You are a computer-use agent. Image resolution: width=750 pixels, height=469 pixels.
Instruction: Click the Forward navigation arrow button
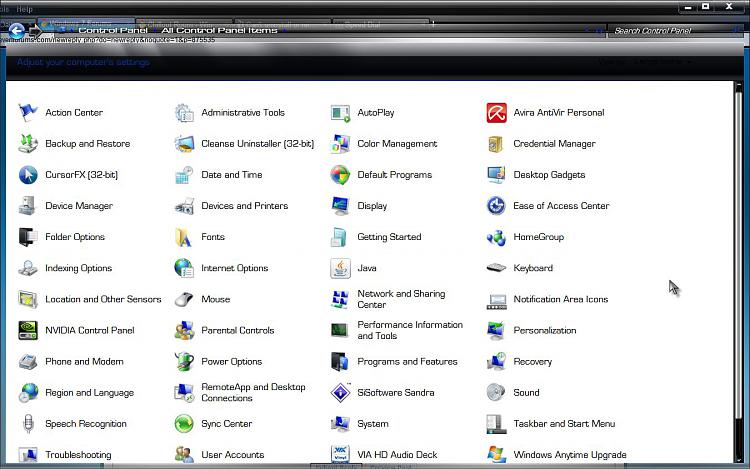(x=35, y=32)
